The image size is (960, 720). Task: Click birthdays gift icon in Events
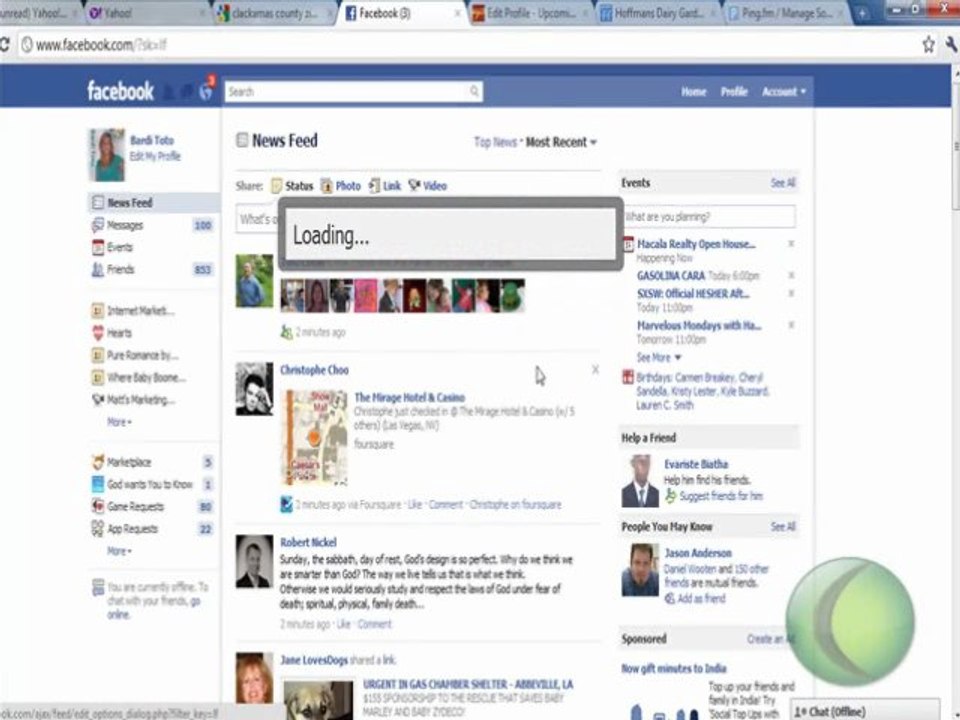[x=628, y=377]
